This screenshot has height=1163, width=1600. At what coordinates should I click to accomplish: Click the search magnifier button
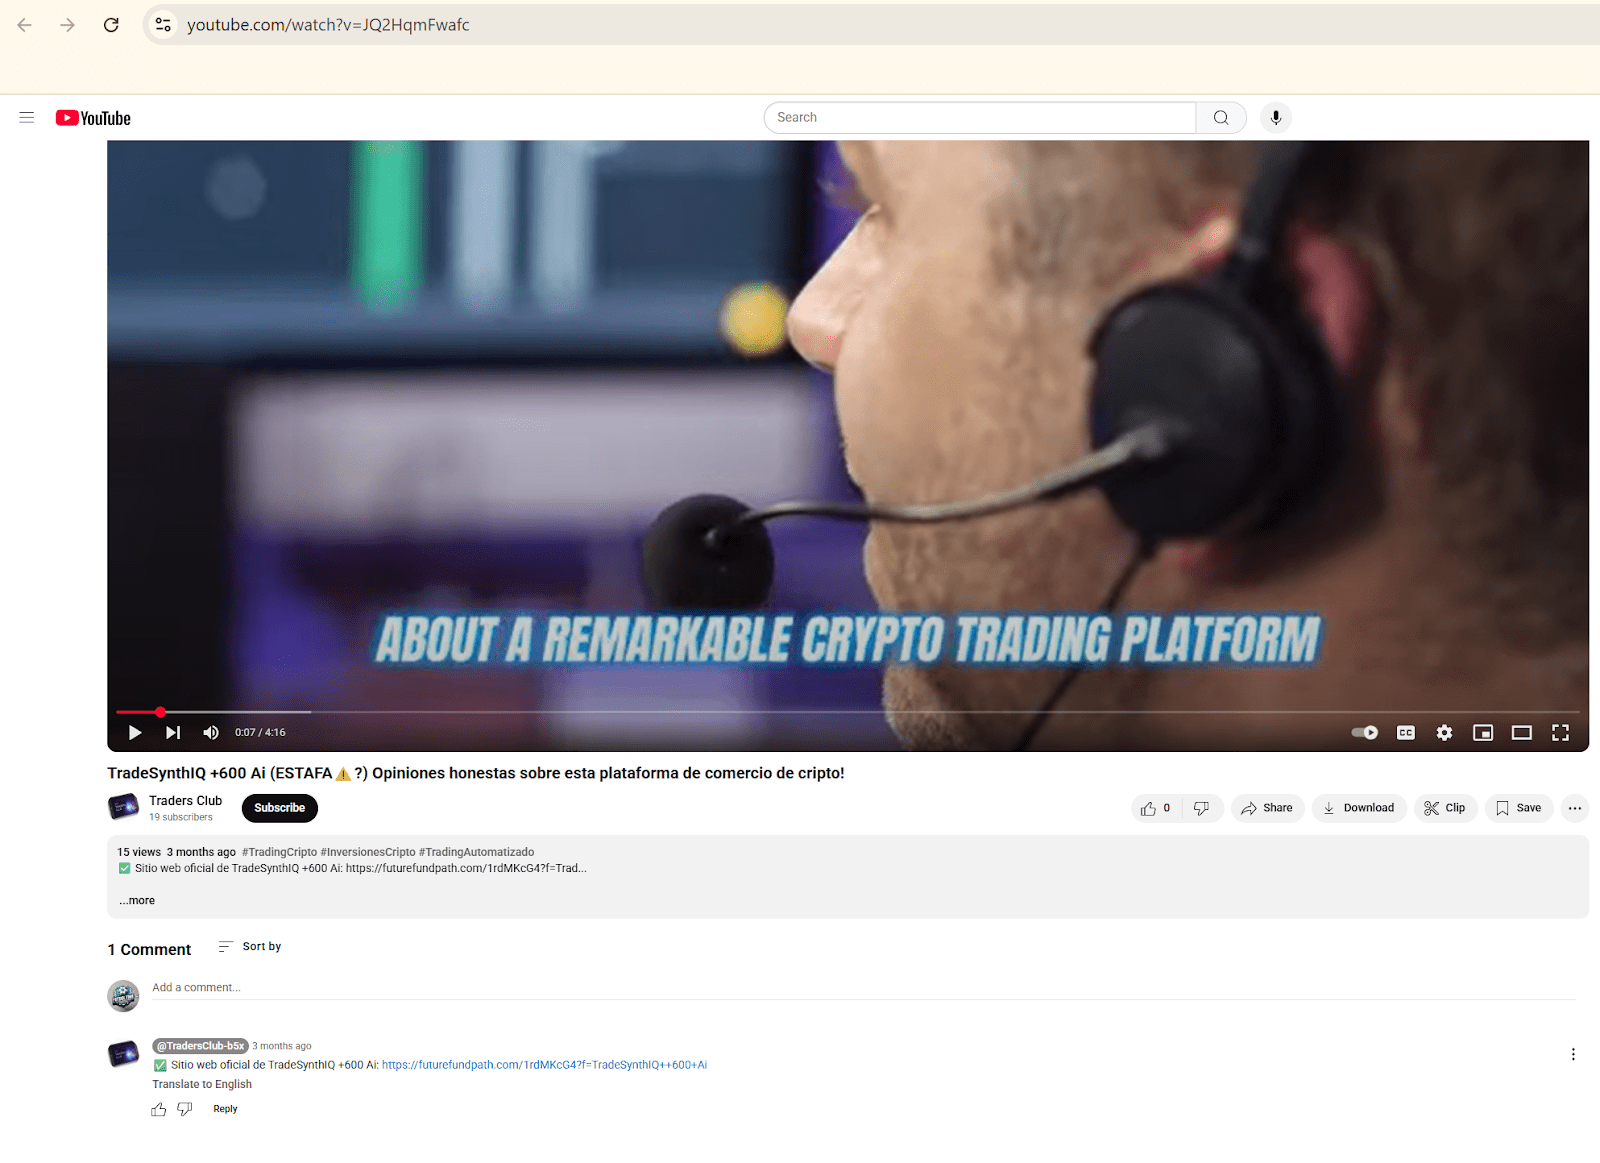point(1221,118)
